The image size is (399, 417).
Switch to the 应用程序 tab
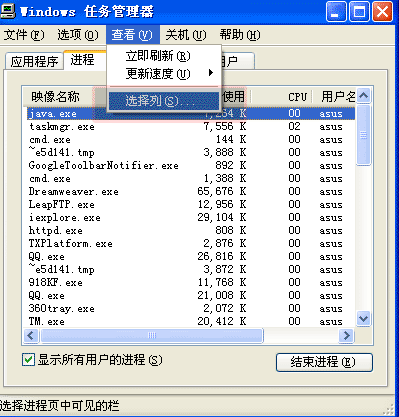(x=34, y=61)
